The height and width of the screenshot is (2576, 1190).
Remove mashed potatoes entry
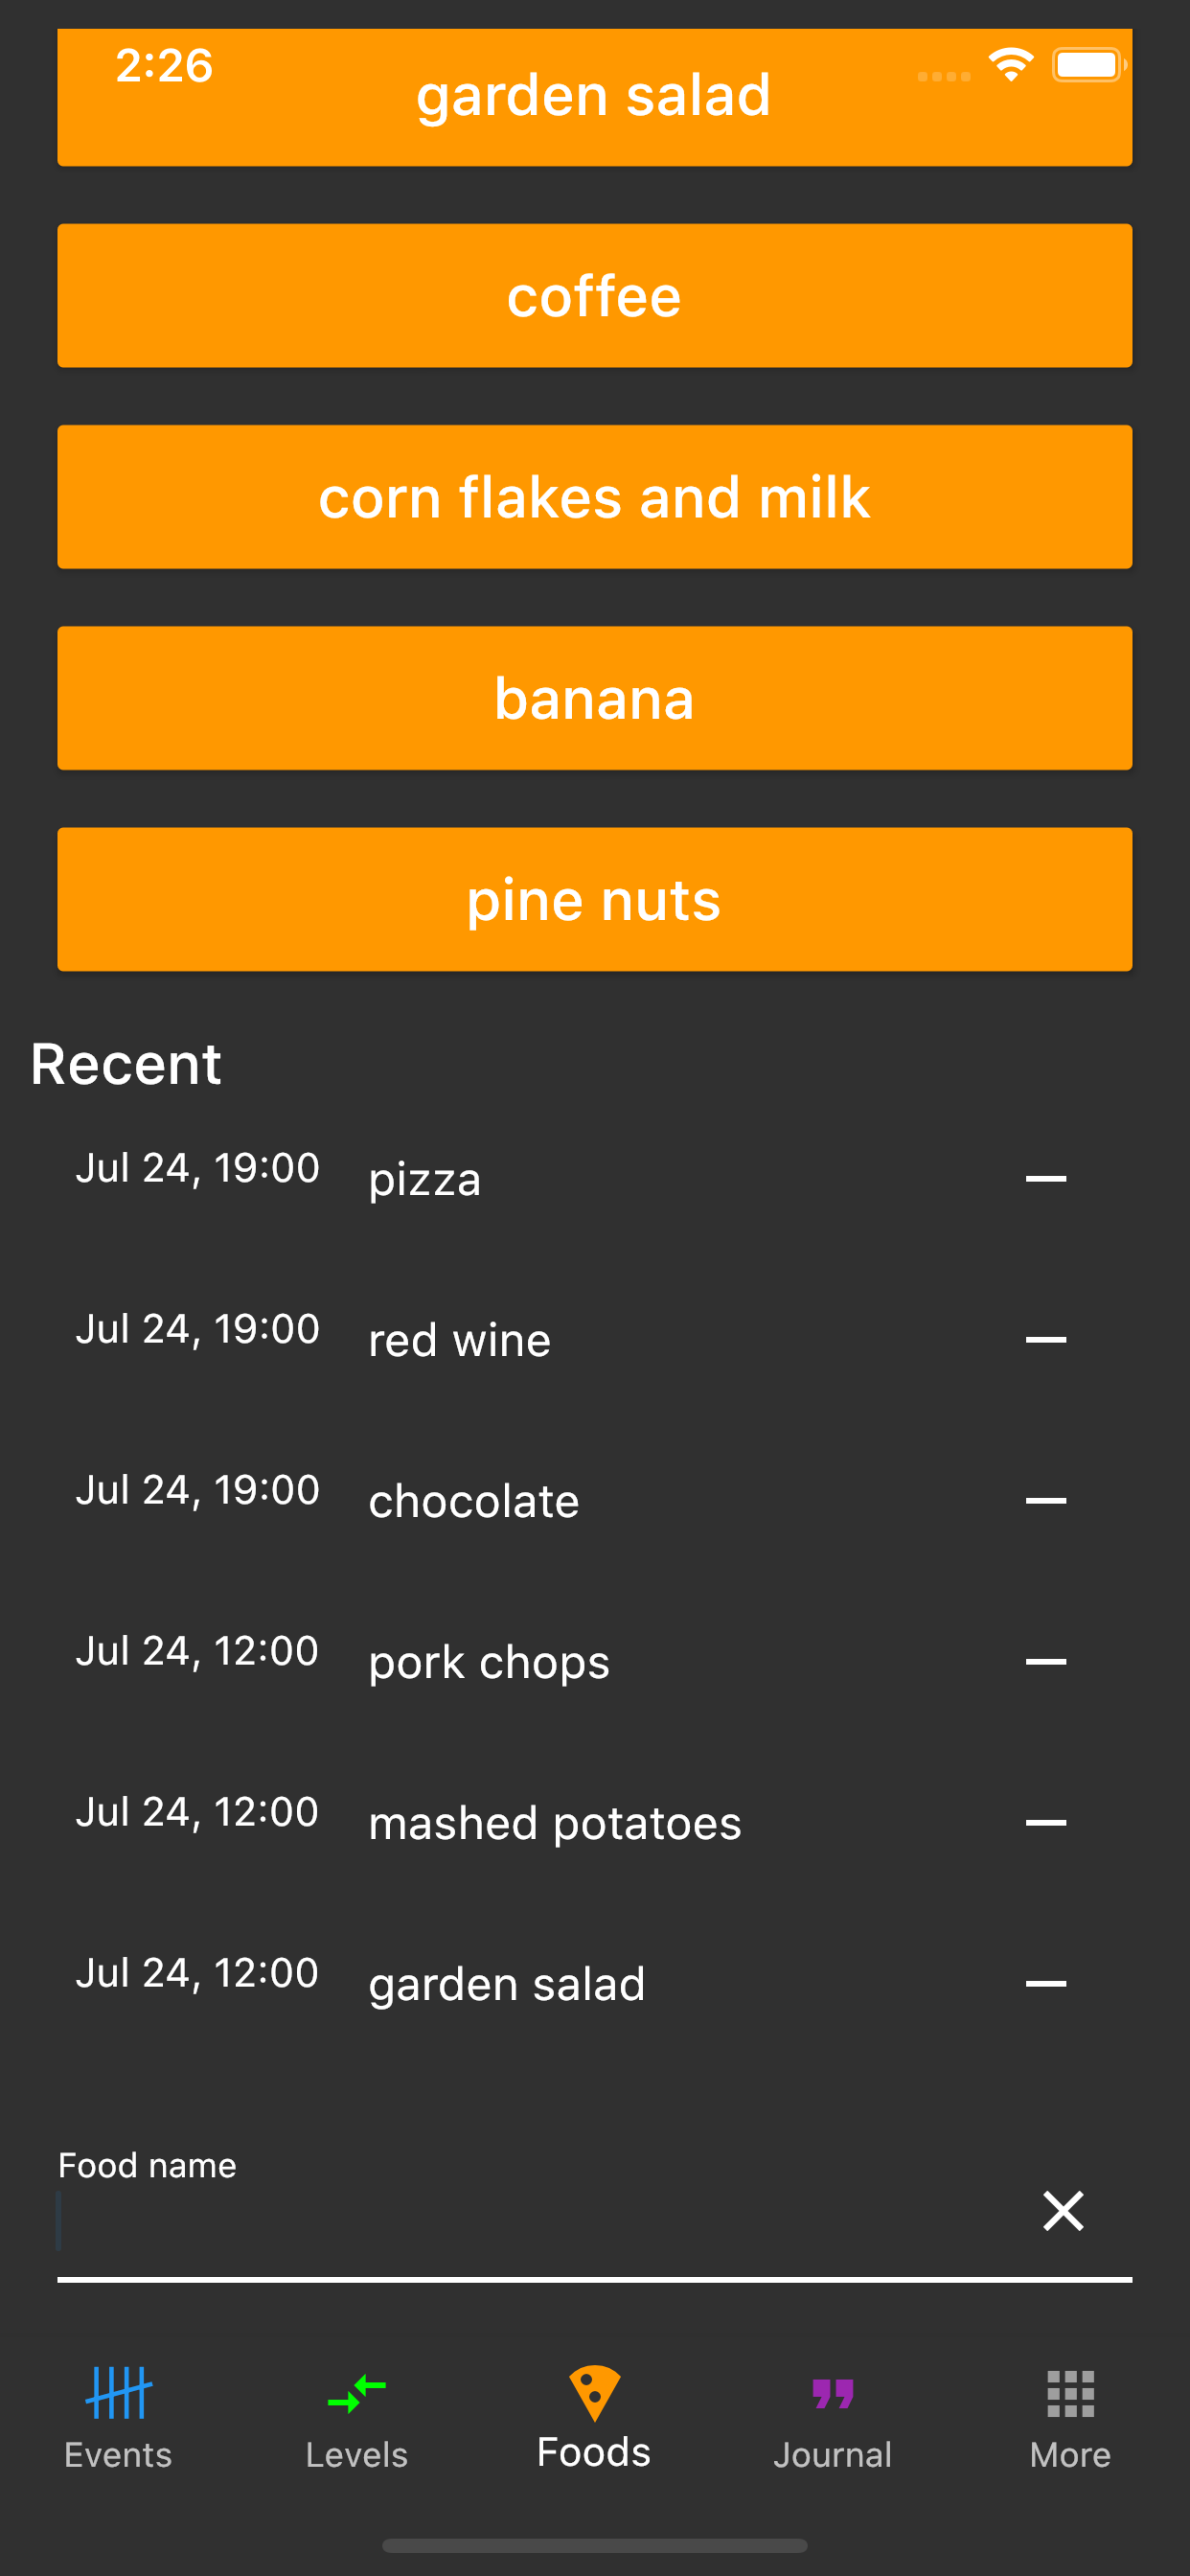[1045, 1823]
